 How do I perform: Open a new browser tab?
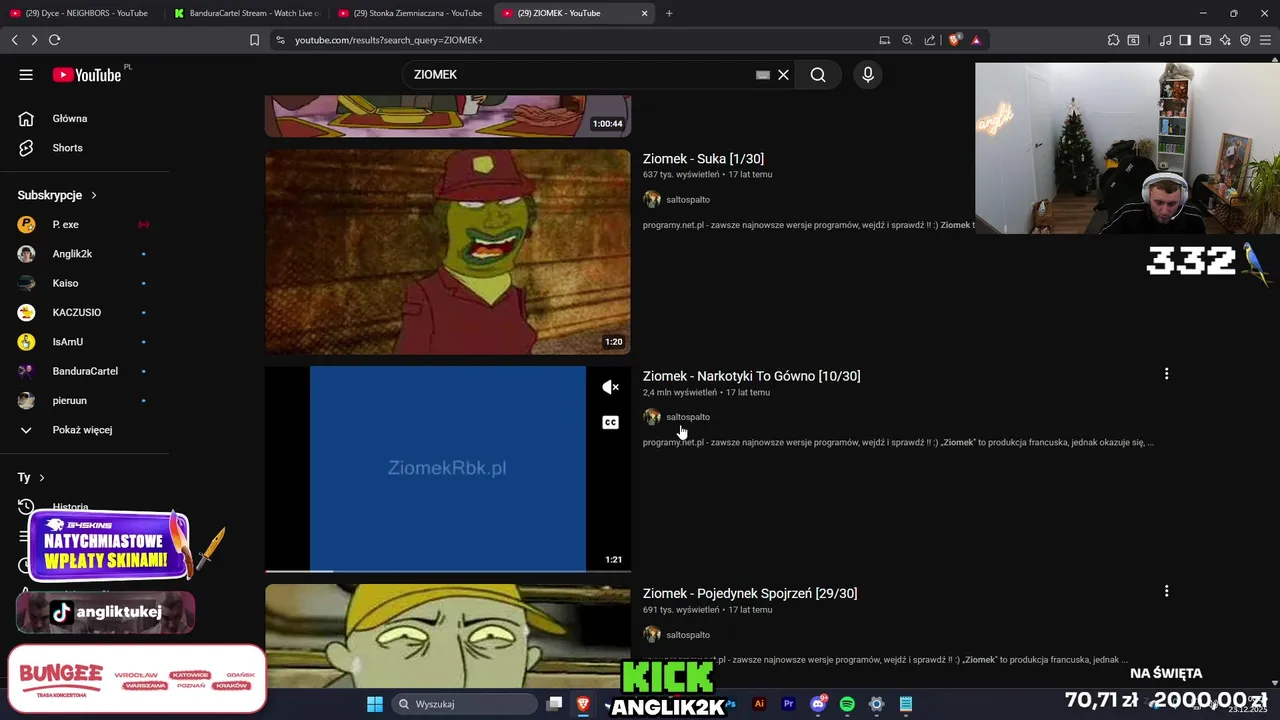[669, 13]
